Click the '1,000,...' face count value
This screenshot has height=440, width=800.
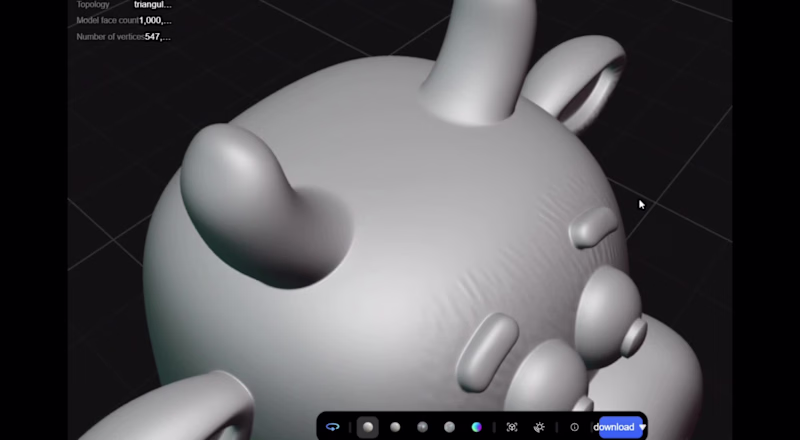[155, 20]
